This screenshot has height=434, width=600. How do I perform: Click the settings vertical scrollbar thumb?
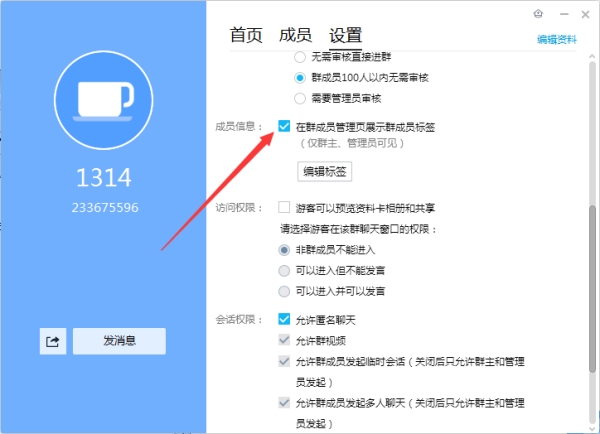coord(592,289)
